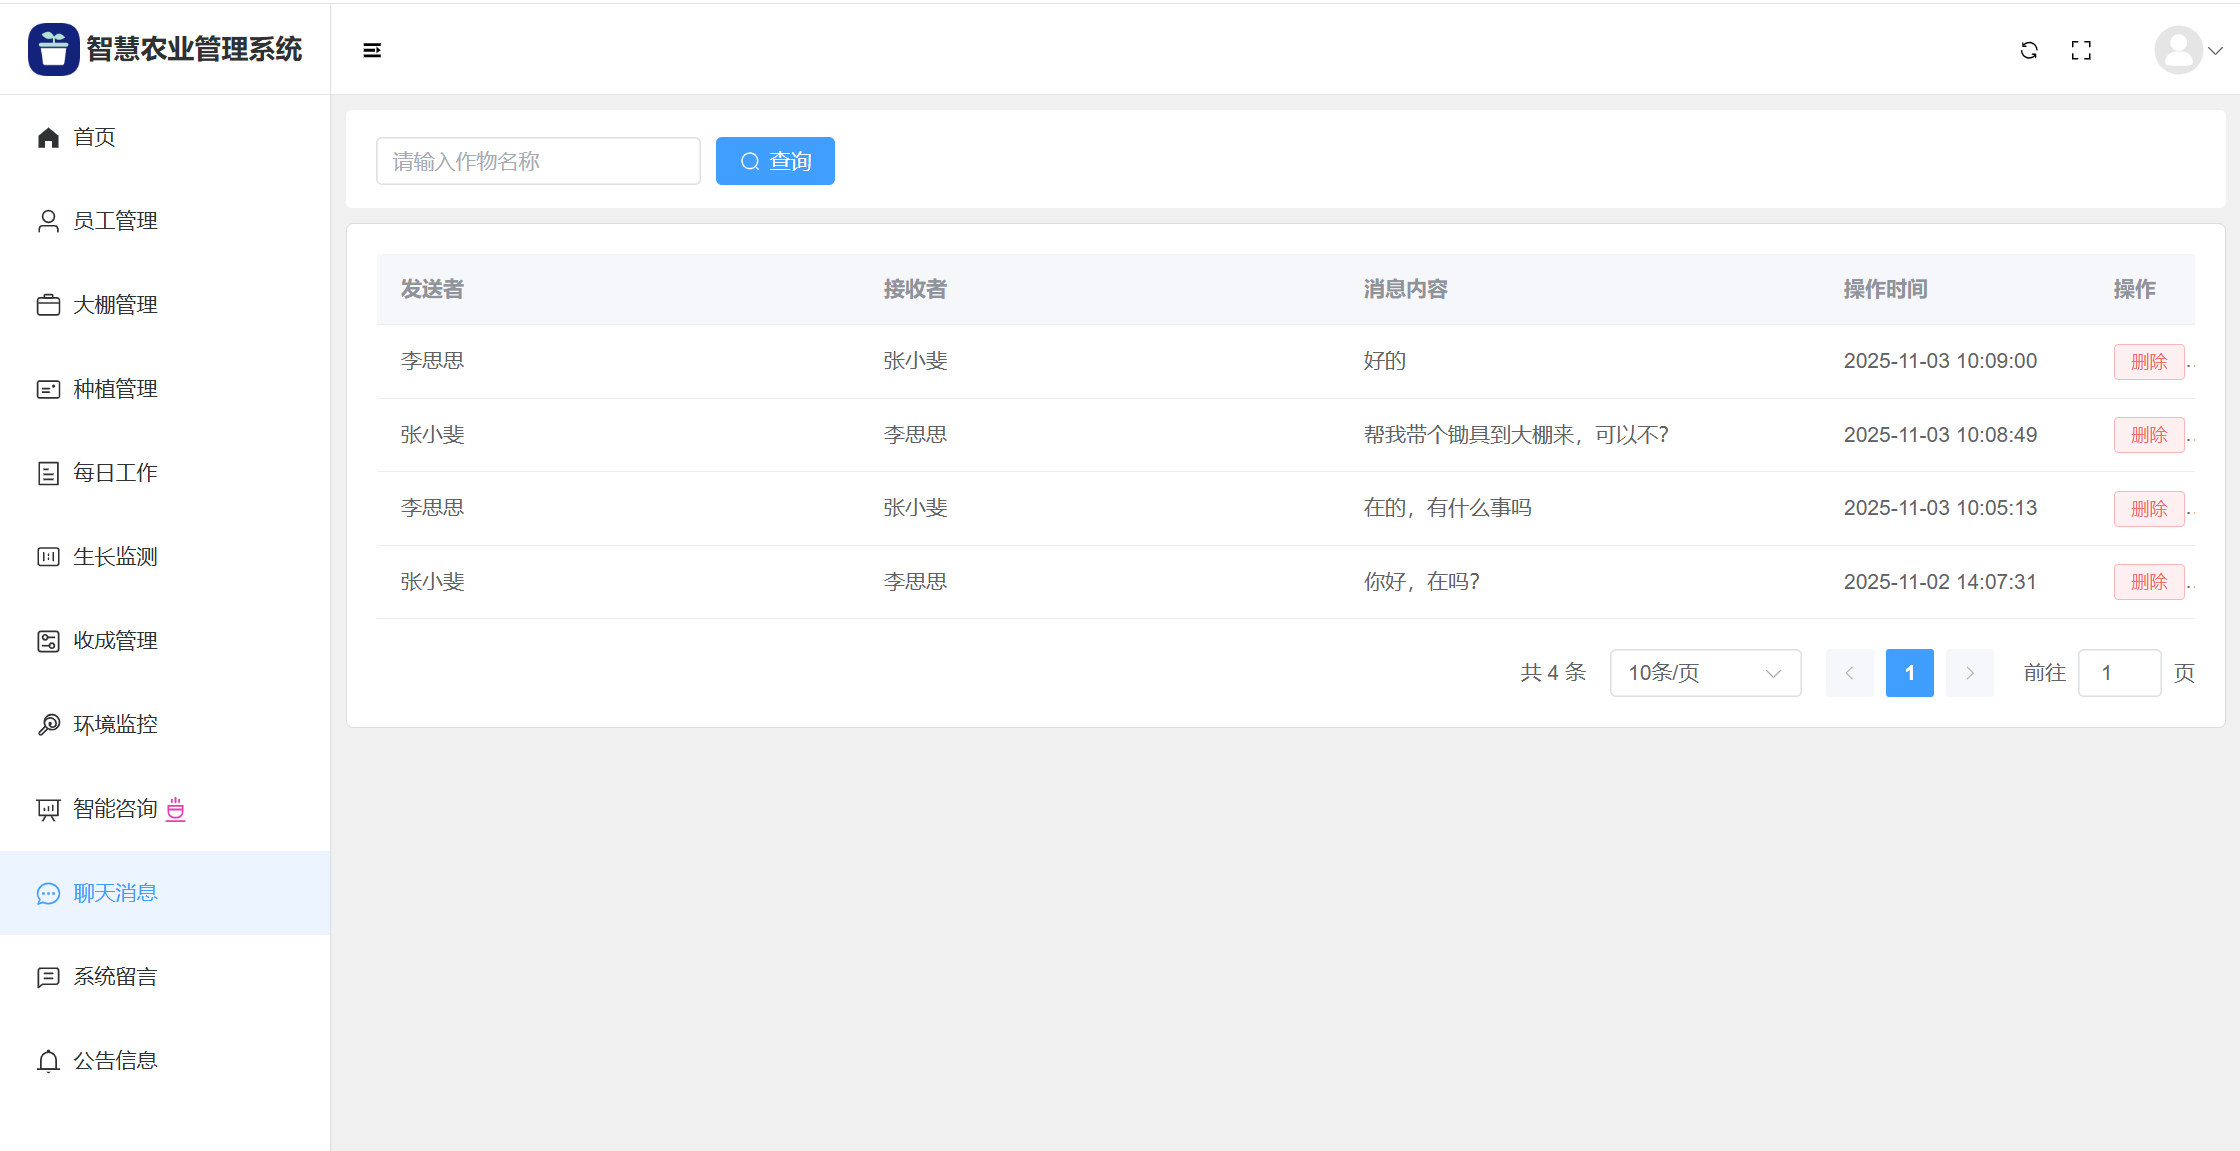Click the pink cup icon by 智能咨询

[x=176, y=809]
